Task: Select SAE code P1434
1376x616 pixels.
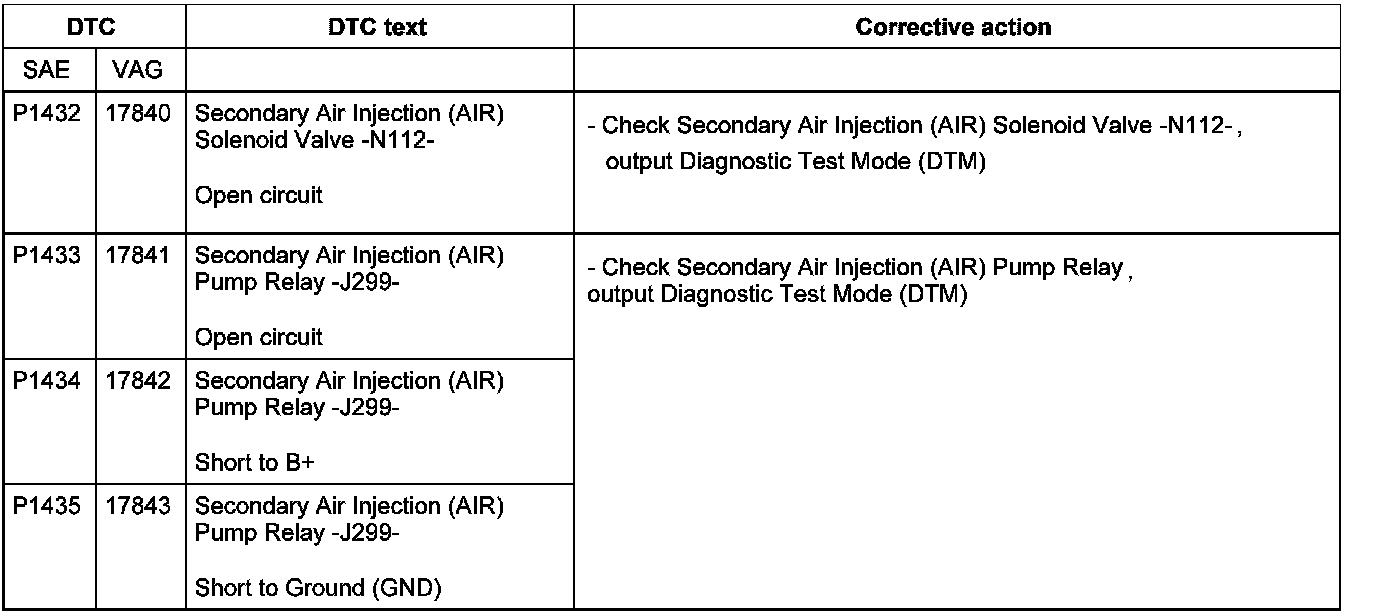Action: coord(49,381)
